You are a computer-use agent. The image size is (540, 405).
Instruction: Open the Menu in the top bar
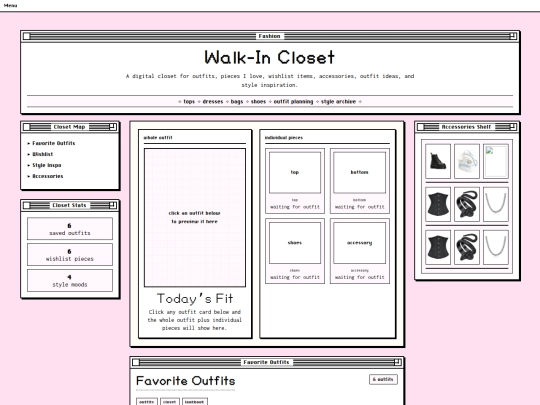point(10,5)
